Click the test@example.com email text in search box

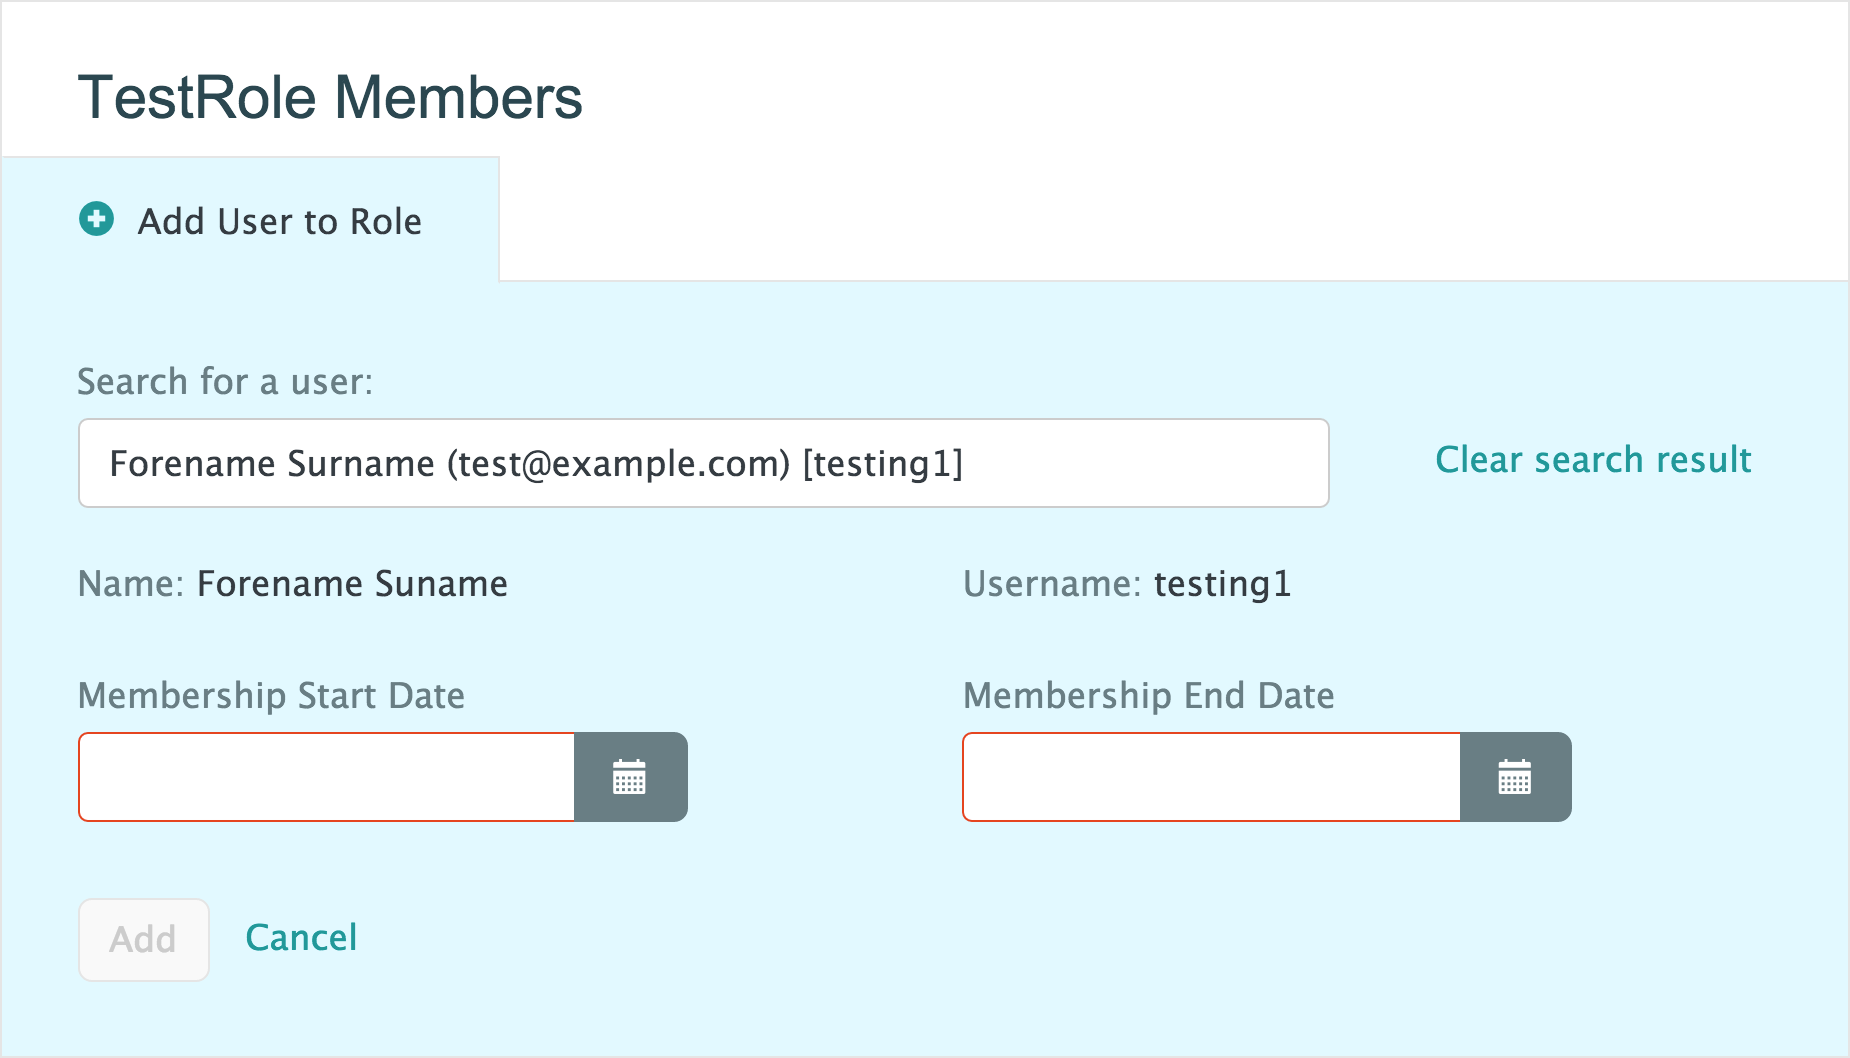[x=619, y=464]
